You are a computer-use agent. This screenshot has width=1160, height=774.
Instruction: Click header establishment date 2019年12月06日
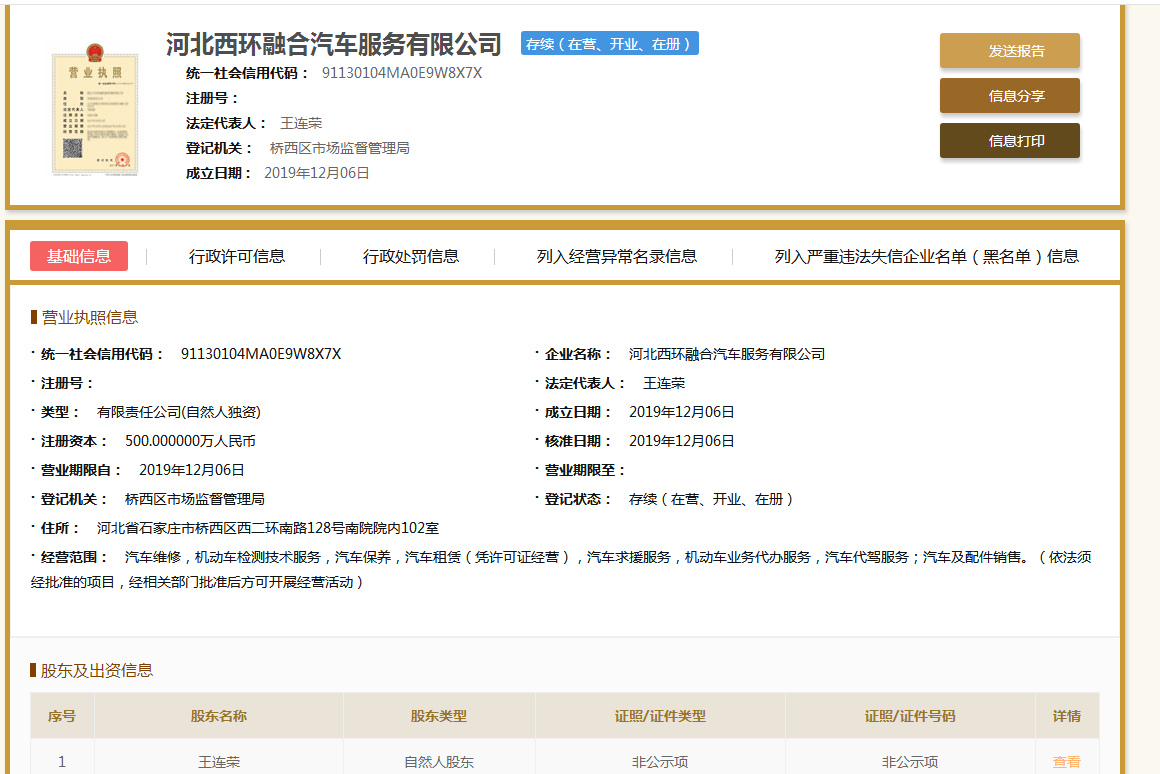317,172
